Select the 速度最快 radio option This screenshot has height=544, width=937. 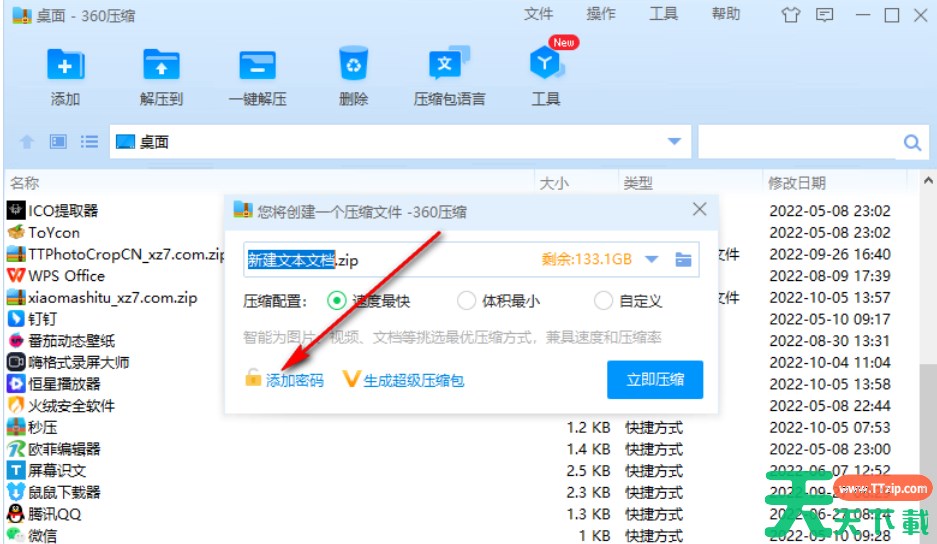(337, 300)
